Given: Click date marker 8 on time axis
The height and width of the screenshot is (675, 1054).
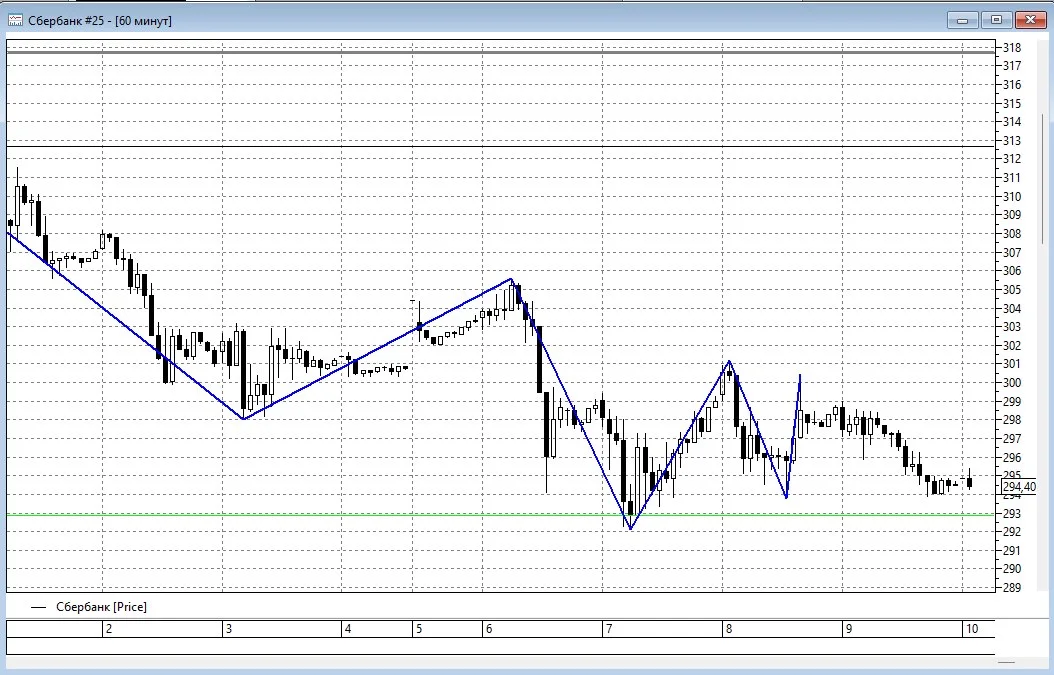Looking at the screenshot, I should tap(729, 629).
